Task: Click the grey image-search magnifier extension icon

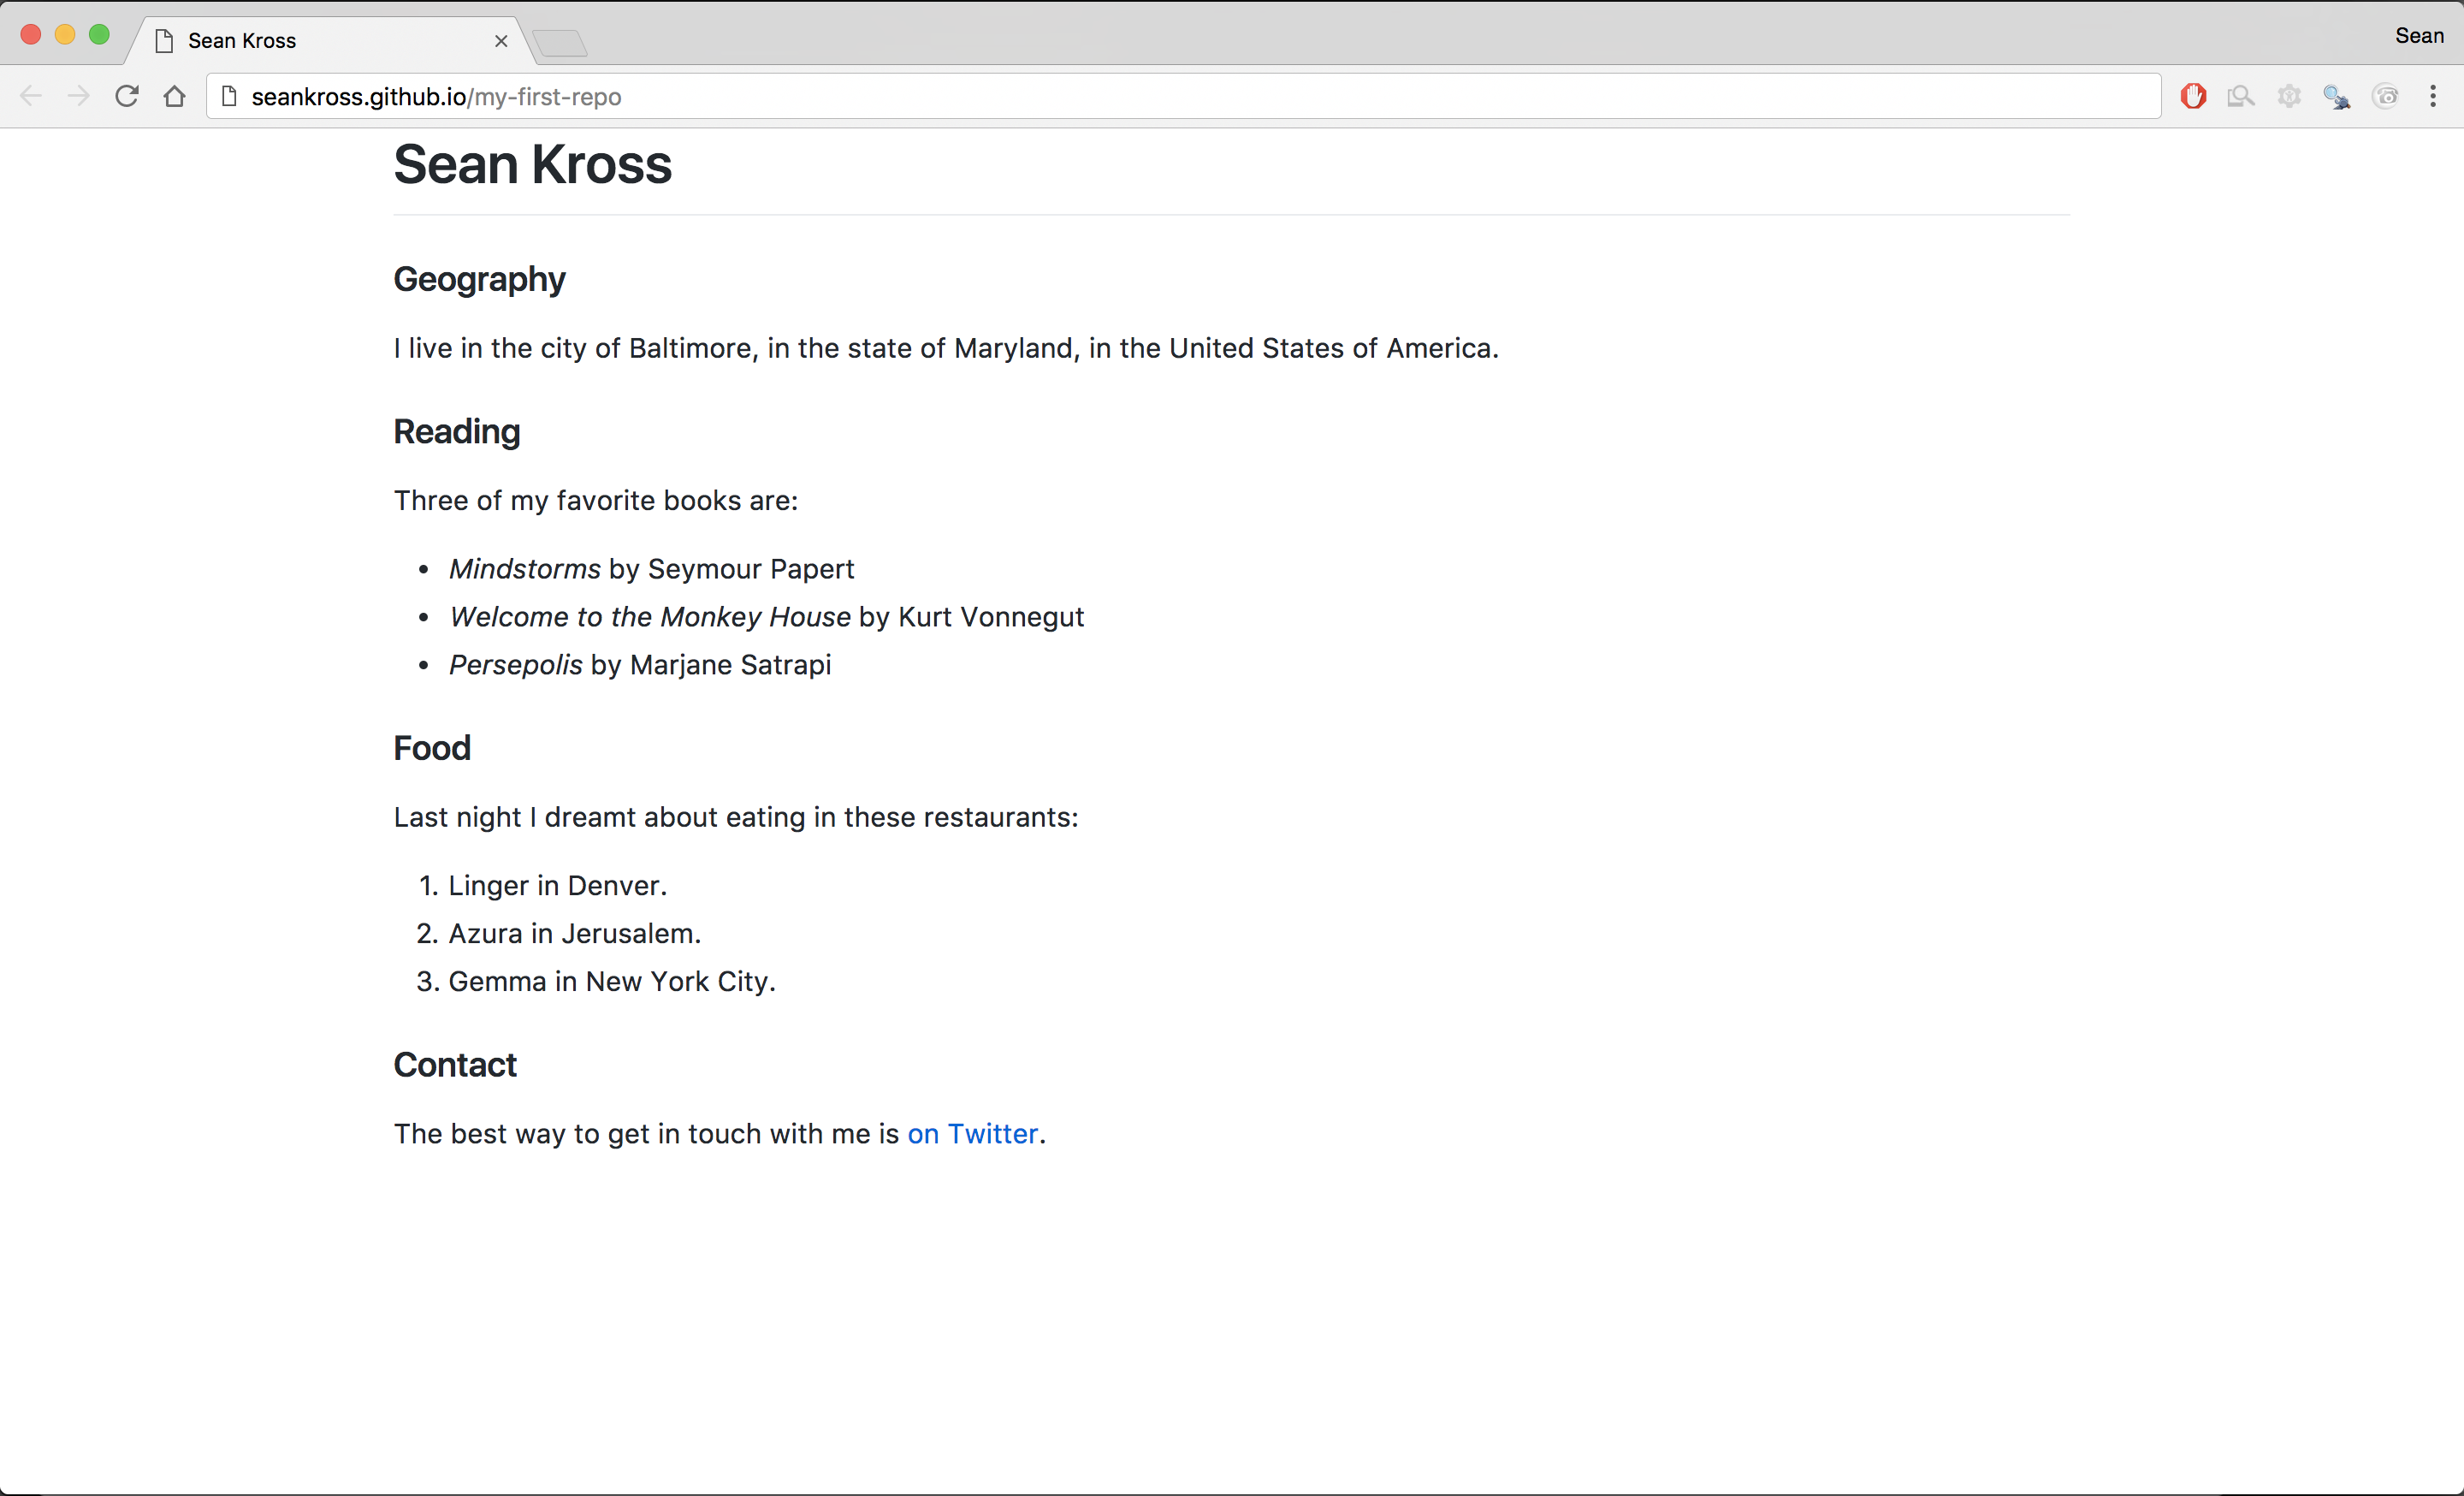Action: pyautogui.click(x=2240, y=96)
